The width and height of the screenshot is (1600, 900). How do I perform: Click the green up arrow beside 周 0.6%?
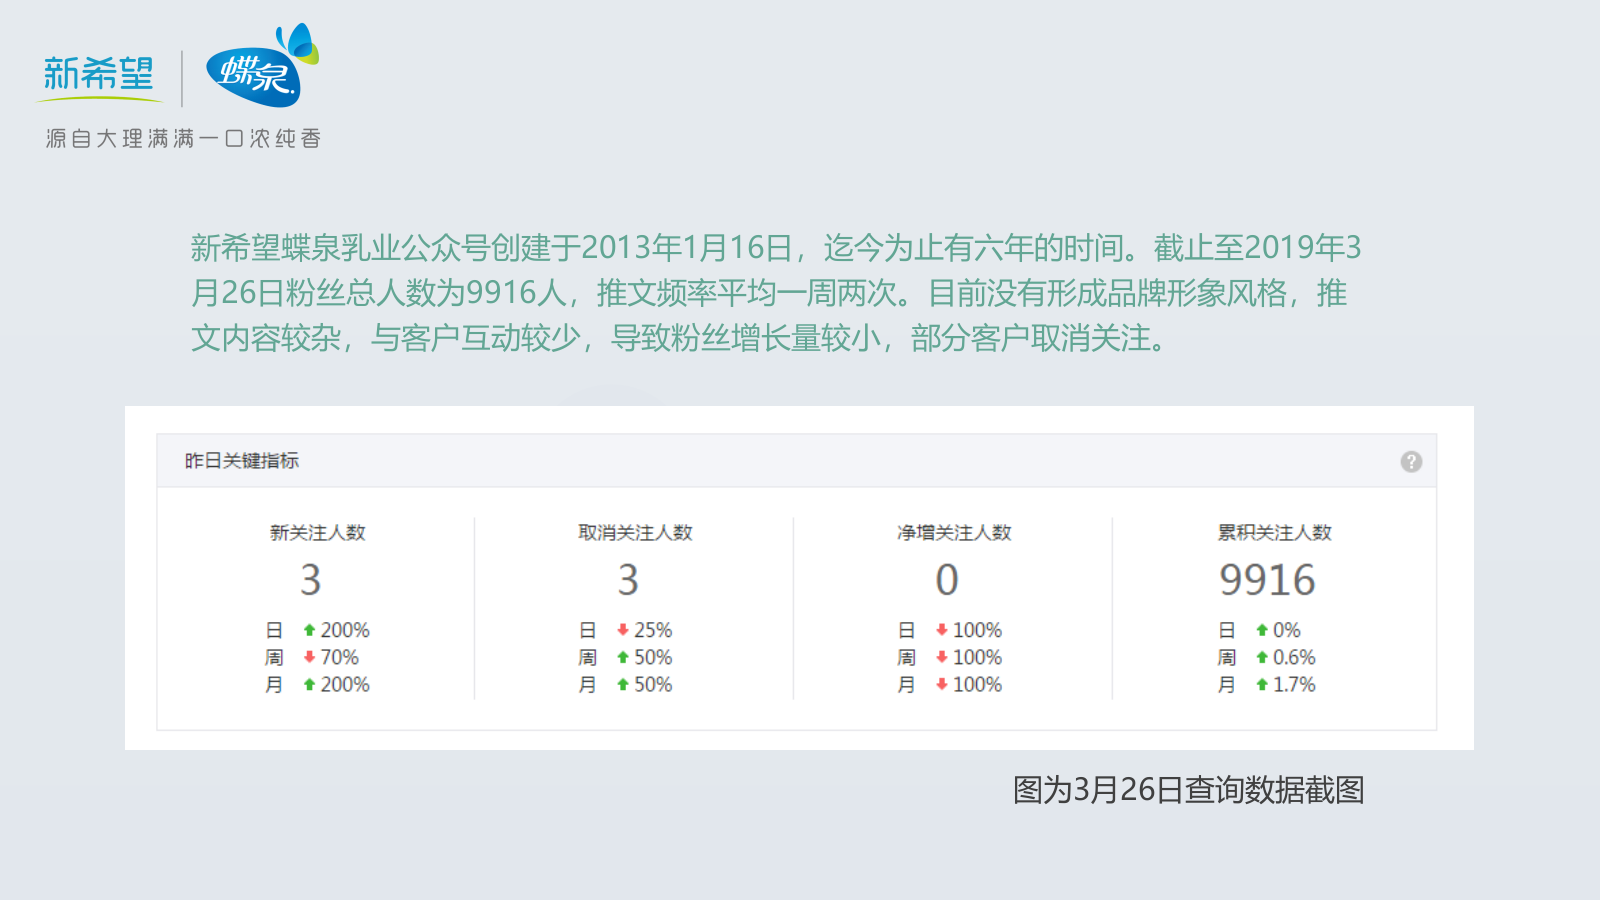[x=1261, y=657]
